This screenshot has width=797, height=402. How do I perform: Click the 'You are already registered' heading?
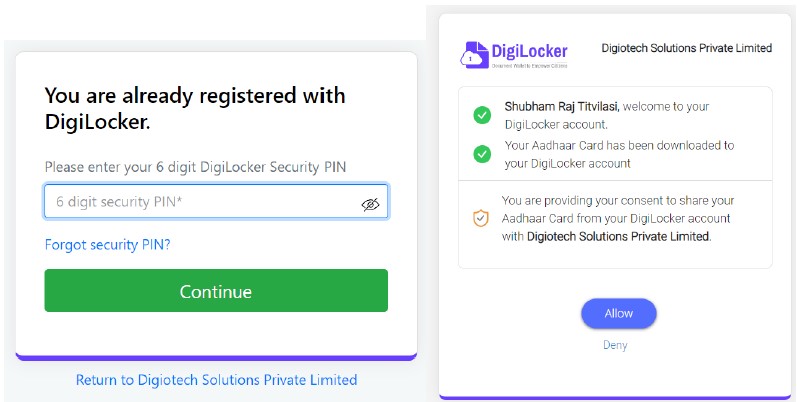pos(195,108)
